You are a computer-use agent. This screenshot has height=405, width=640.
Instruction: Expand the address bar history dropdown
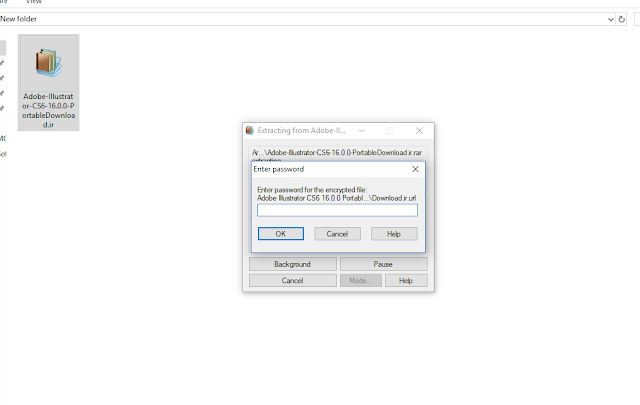(x=611, y=19)
